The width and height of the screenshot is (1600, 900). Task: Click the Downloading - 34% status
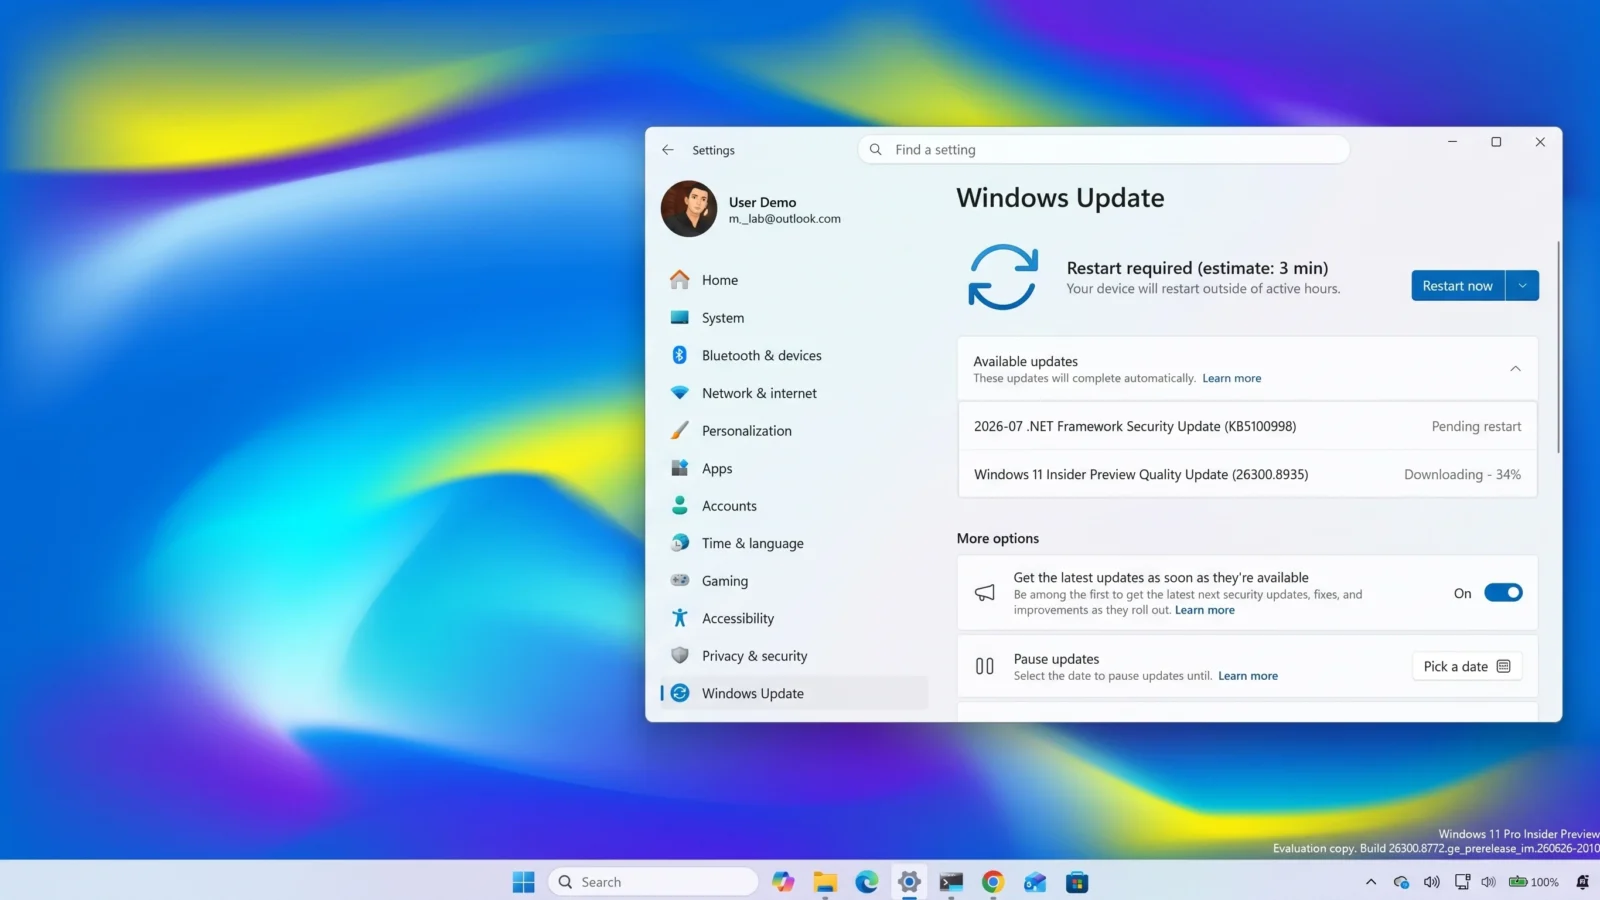coord(1462,474)
